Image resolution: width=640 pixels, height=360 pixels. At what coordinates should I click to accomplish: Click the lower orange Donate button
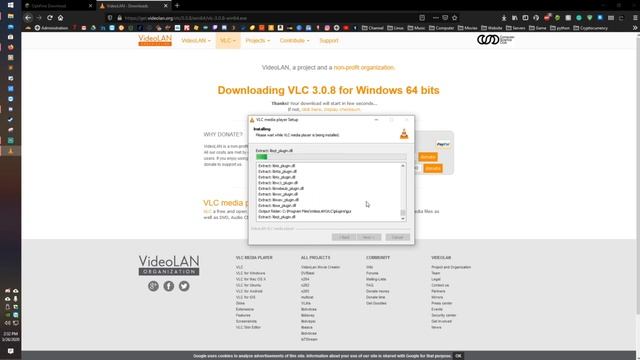click(433, 168)
